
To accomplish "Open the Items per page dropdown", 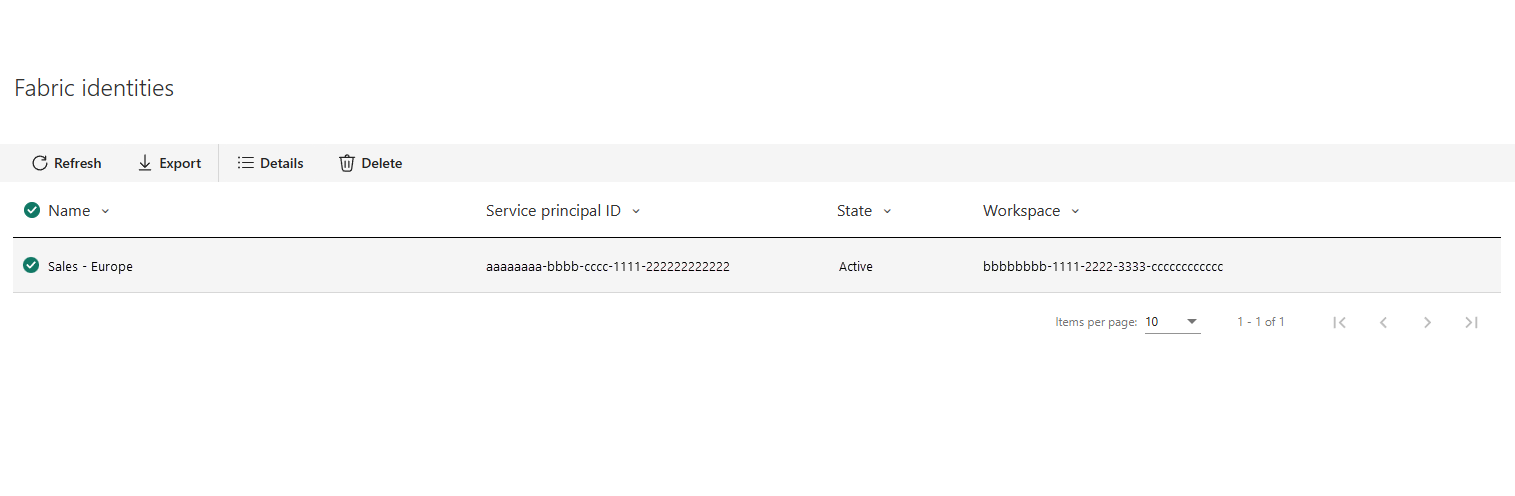I will [1172, 322].
